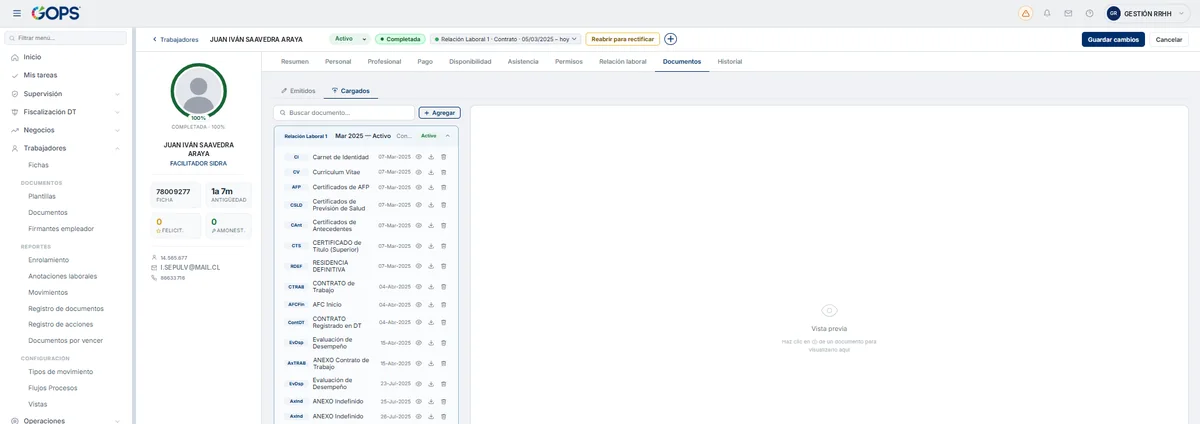1200x424 pixels.
Task: Open the help question mark icon
Action: pos(1089,13)
